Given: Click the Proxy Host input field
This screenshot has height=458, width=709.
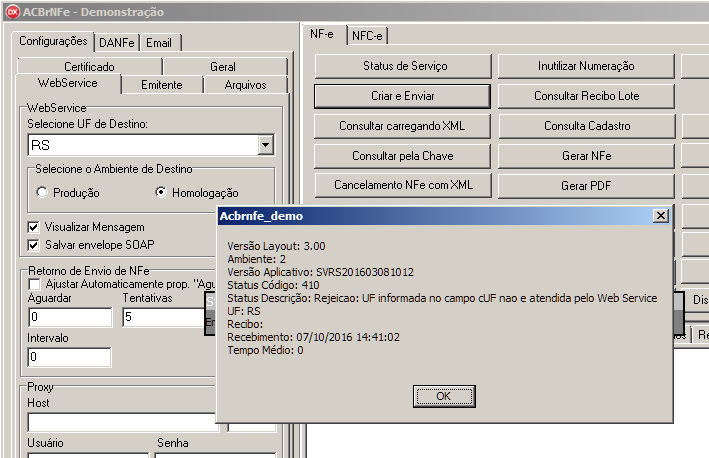Looking at the screenshot, I should click(123, 422).
